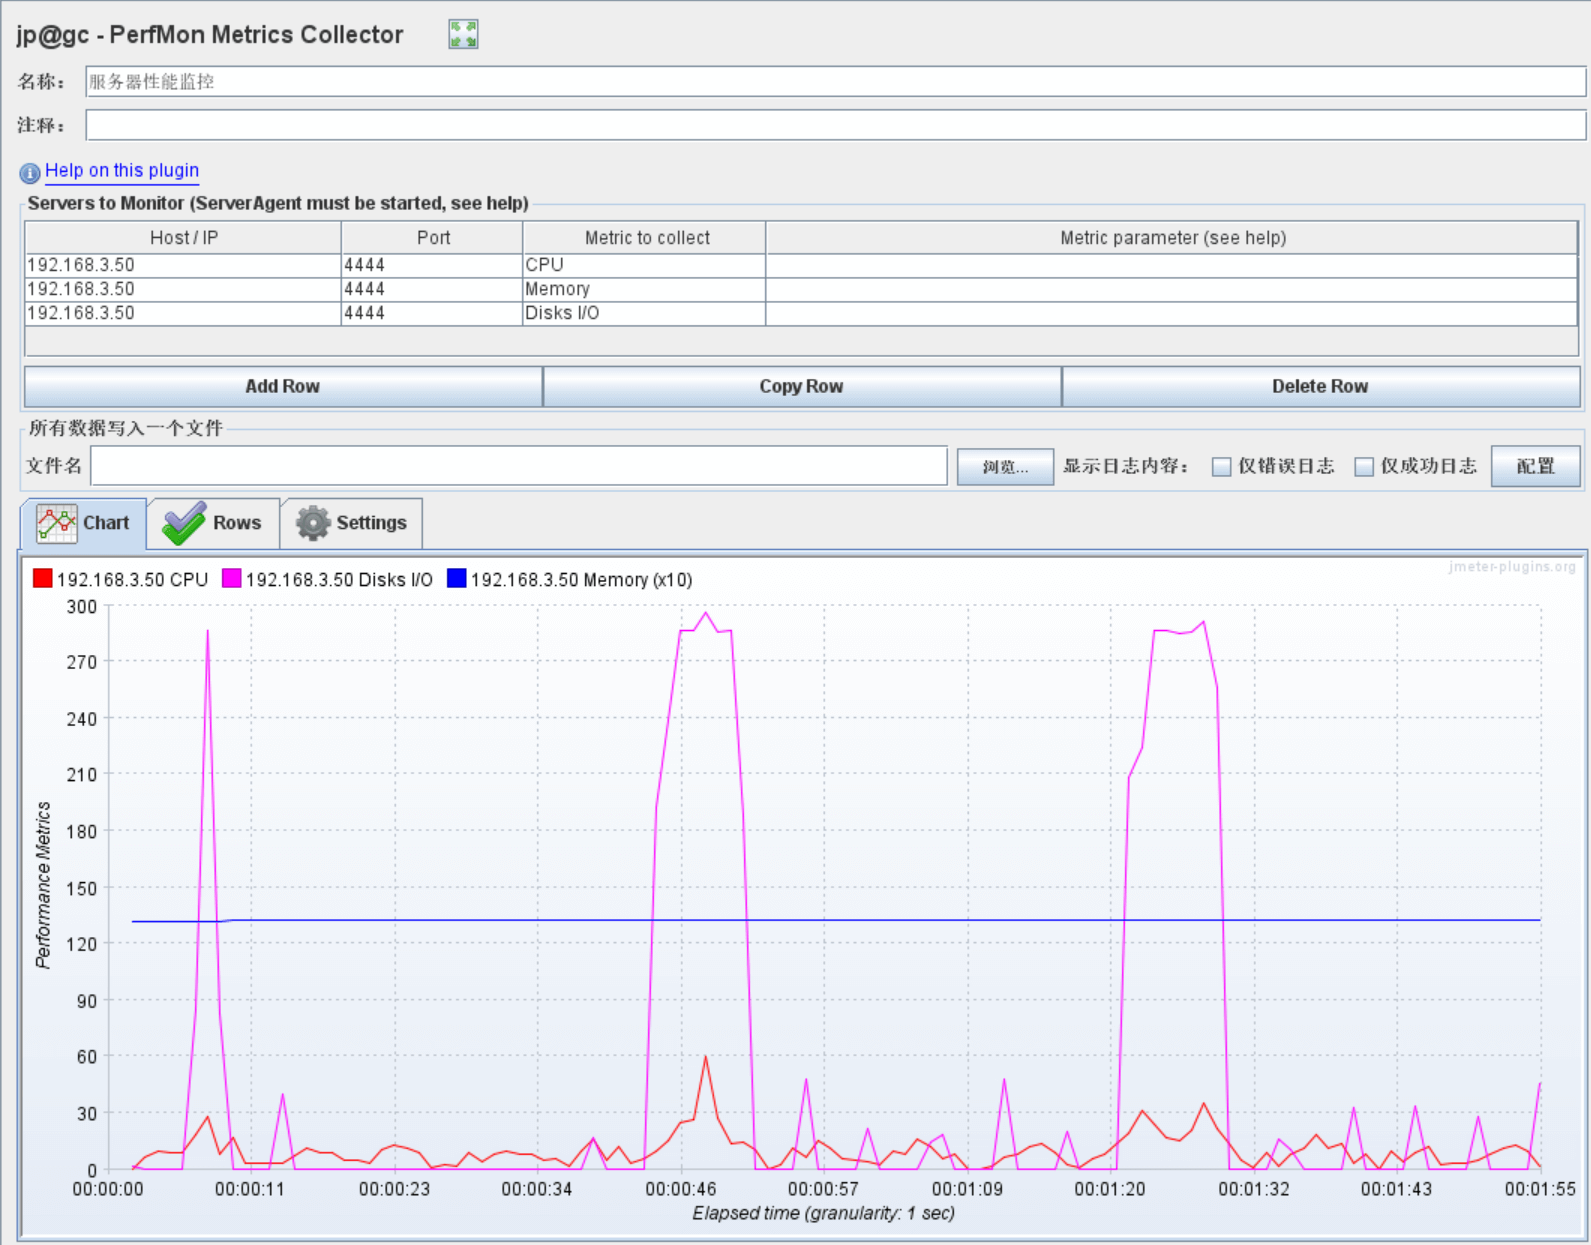Click the gear icon on the Settings tab

click(313, 523)
